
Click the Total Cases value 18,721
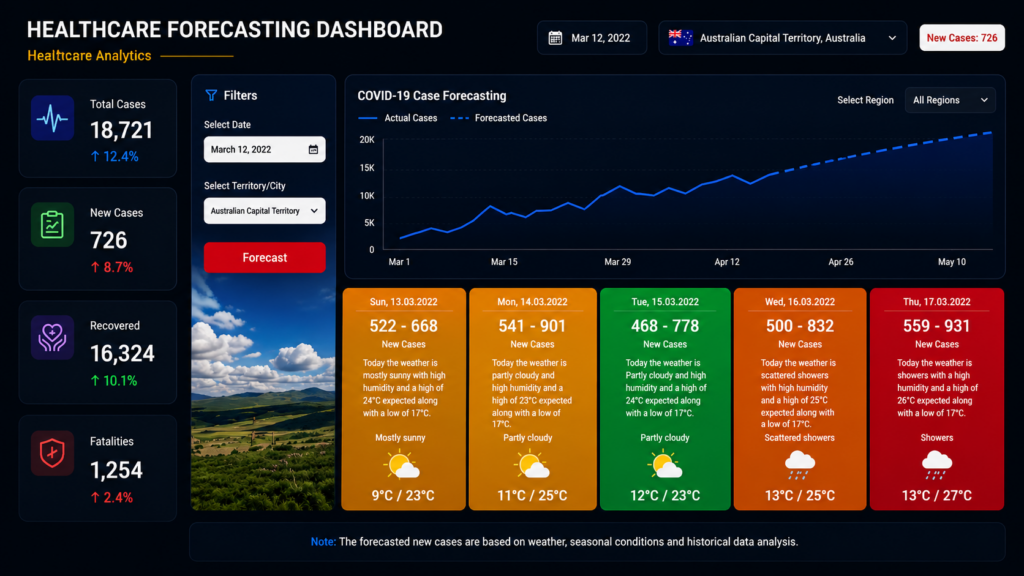pos(121,131)
